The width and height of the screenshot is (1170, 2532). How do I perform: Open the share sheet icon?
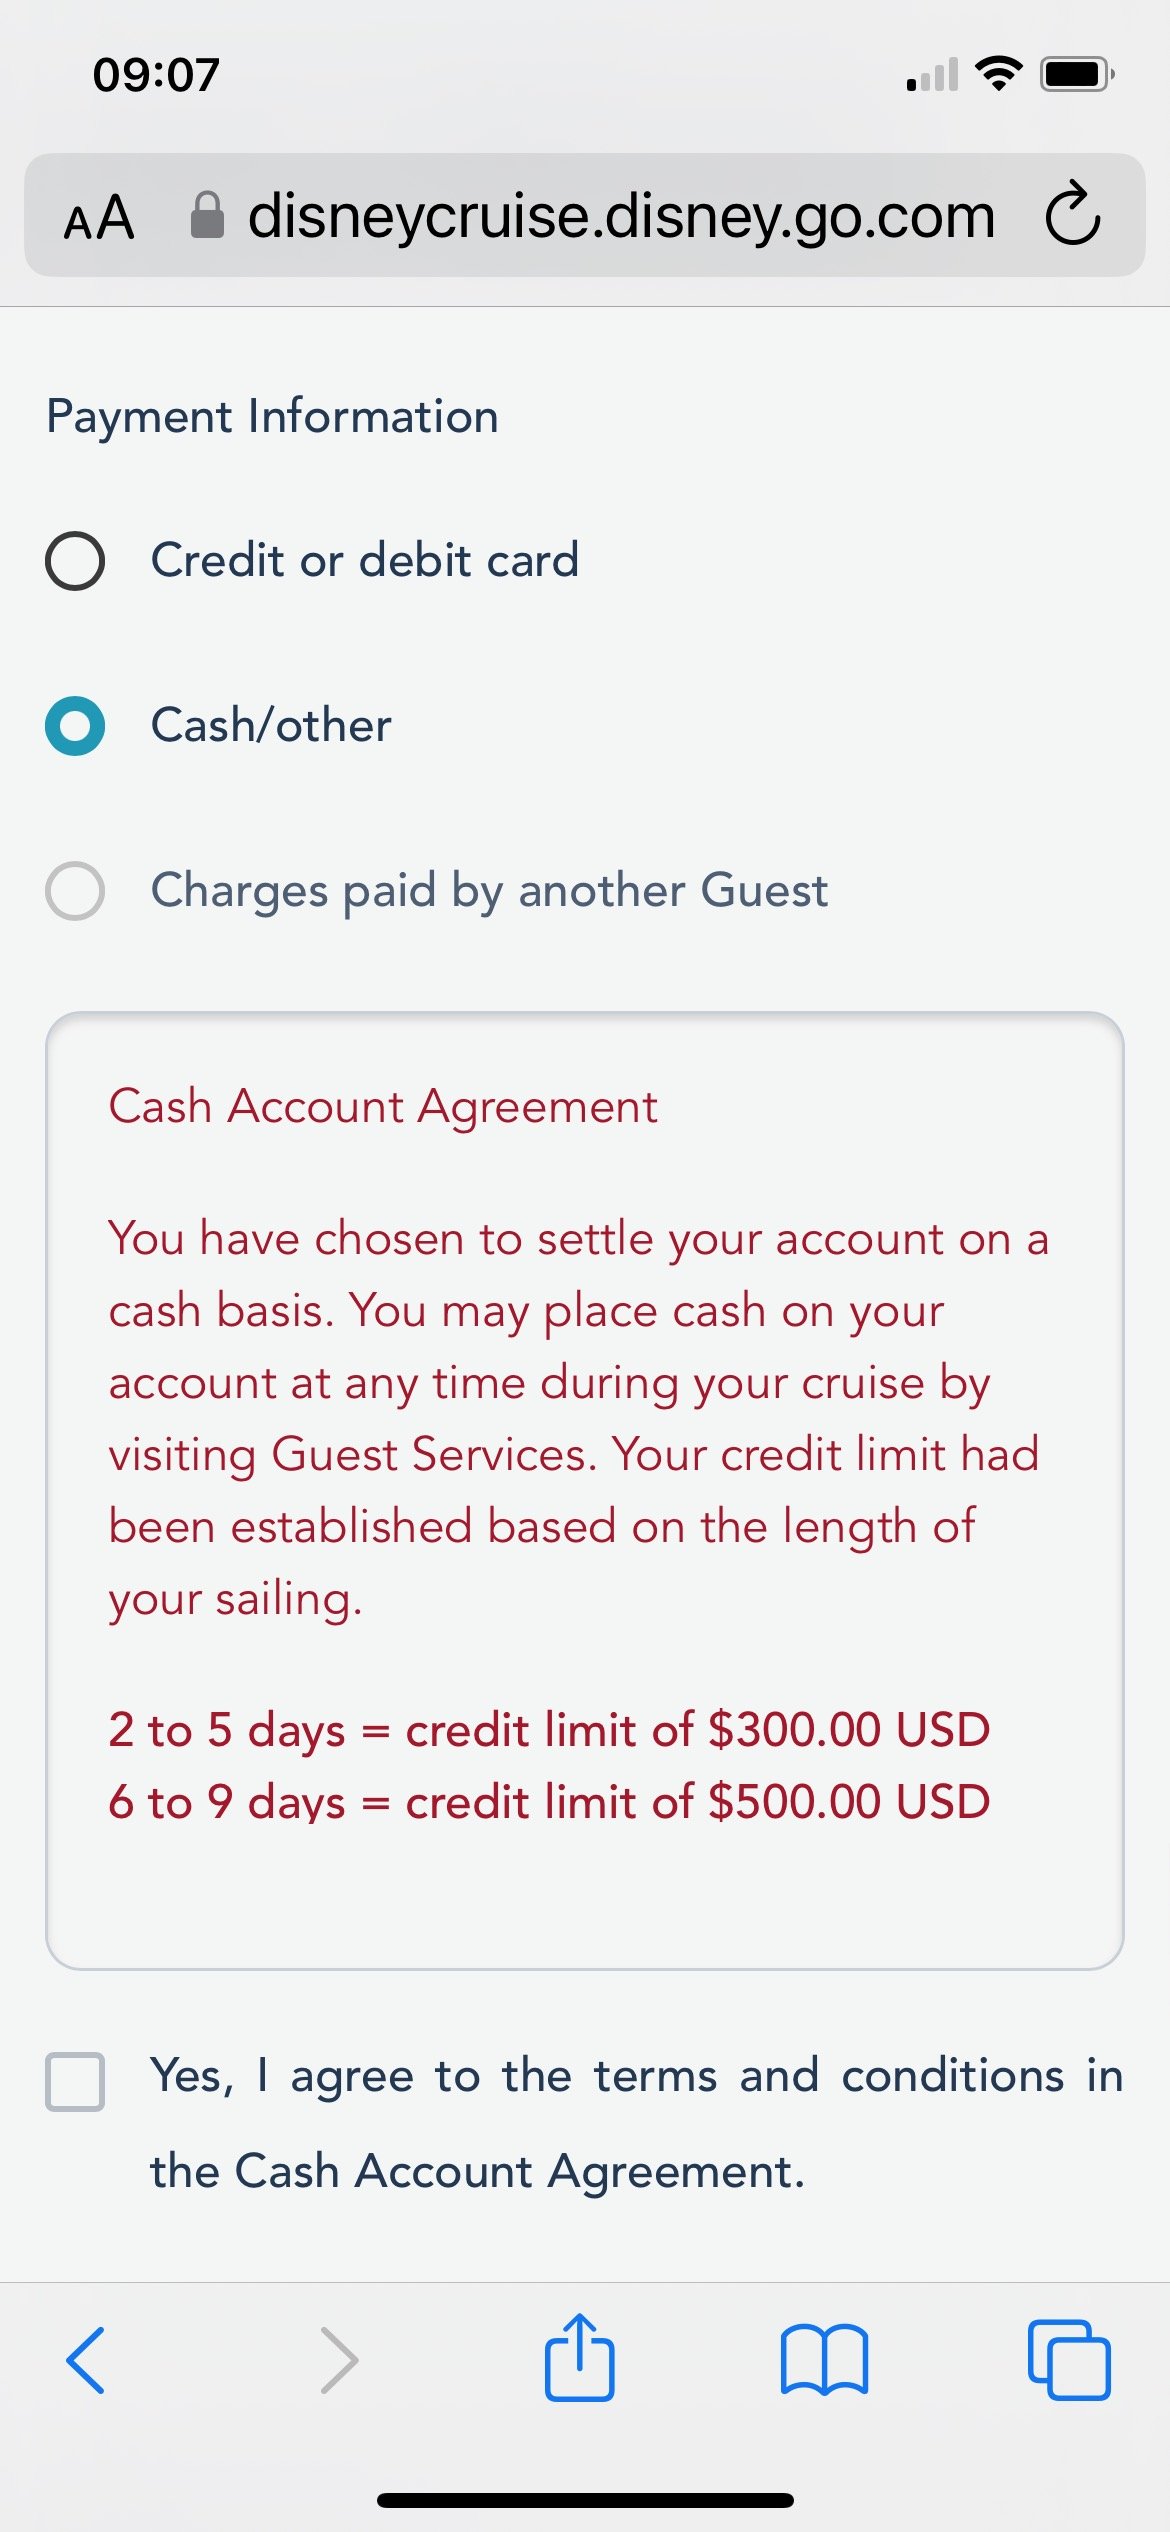pyautogui.click(x=579, y=2356)
